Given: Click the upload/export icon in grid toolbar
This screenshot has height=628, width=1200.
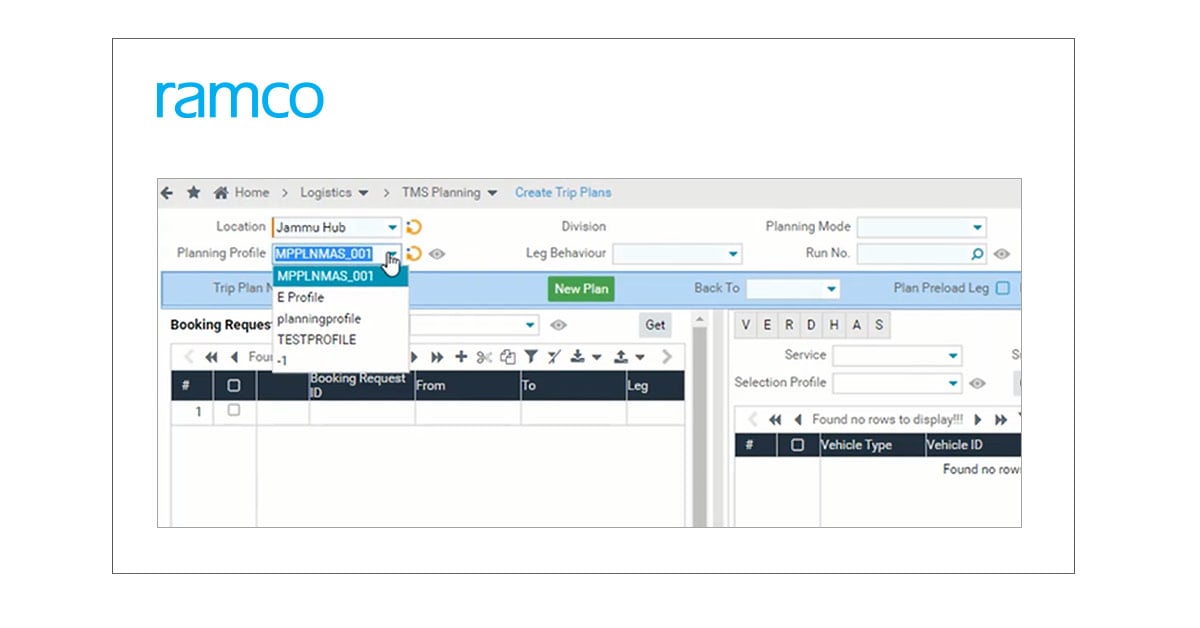Looking at the screenshot, I should (x=621, y=357).
